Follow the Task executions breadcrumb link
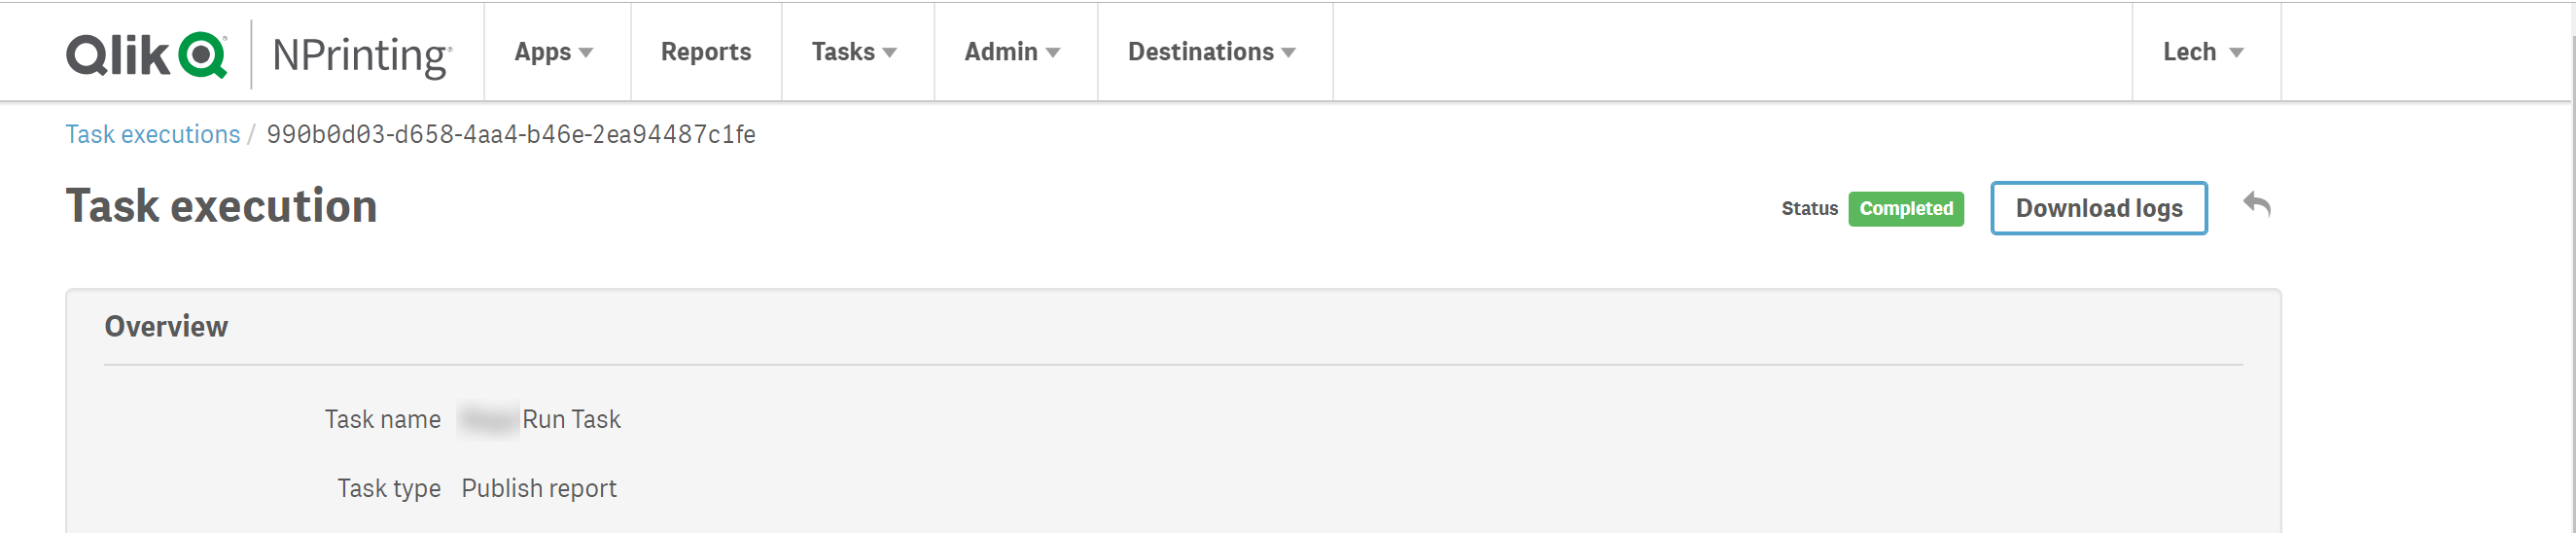This screenshot has height=533, width=2576. pos(153,135)
